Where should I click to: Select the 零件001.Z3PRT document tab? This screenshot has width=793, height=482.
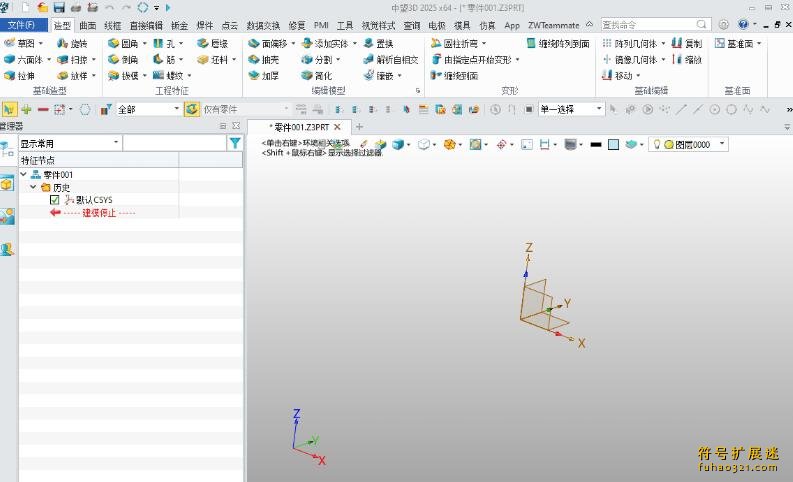301,127
